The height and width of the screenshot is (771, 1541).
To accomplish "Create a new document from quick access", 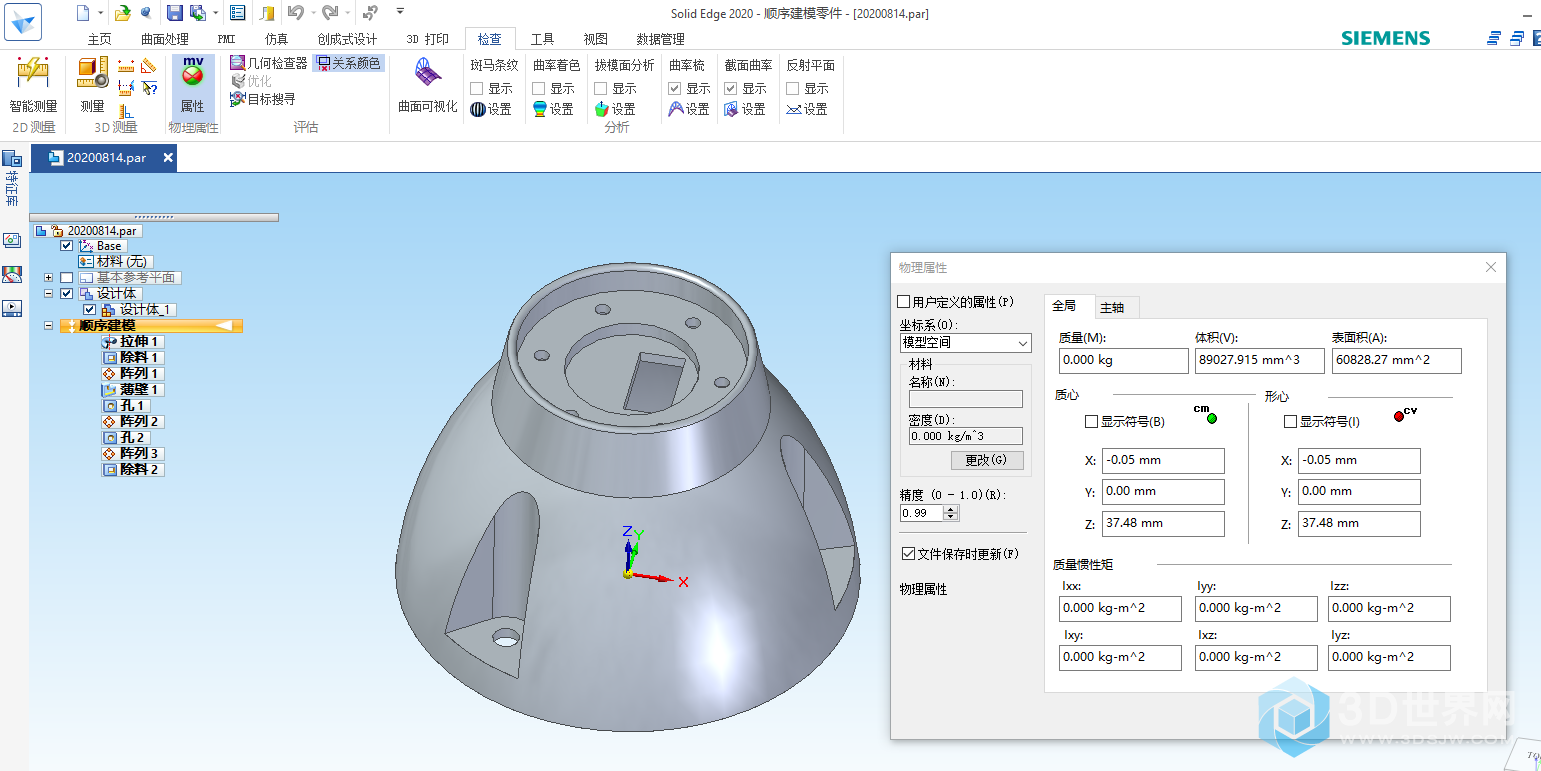I will point(84,13).
